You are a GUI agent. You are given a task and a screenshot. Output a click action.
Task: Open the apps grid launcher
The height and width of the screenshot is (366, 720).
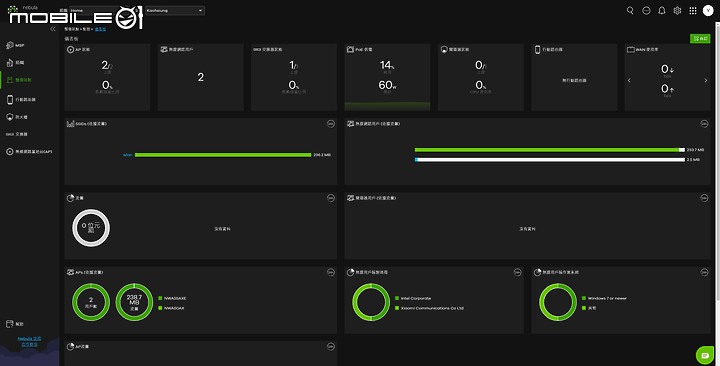click(693, 11)
